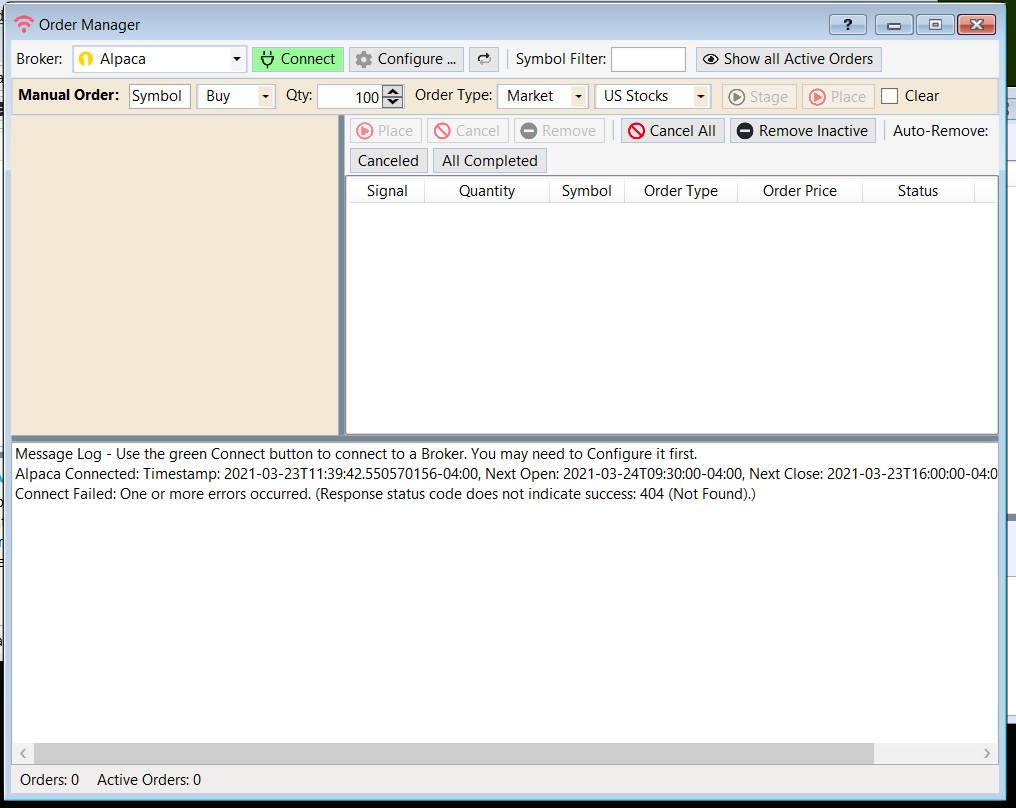The height and width of the screenshot is (808, 1016).
Task: Open the Alpaca broker dropdown
Action: [159, 59]
